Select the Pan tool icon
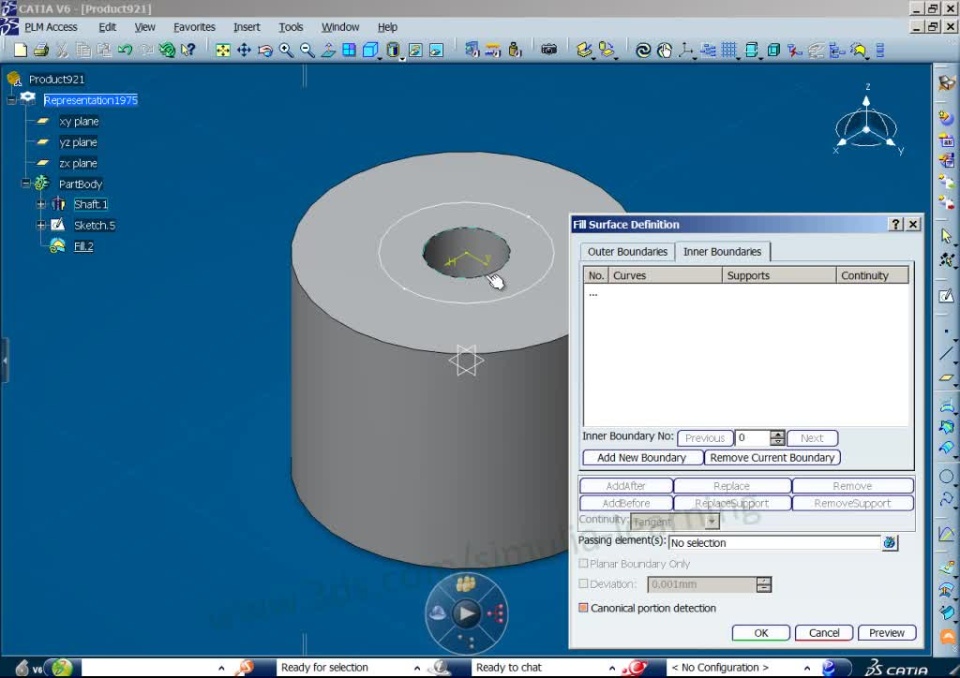This screenshot has height=678, width=960. click(x=244, y=50)
